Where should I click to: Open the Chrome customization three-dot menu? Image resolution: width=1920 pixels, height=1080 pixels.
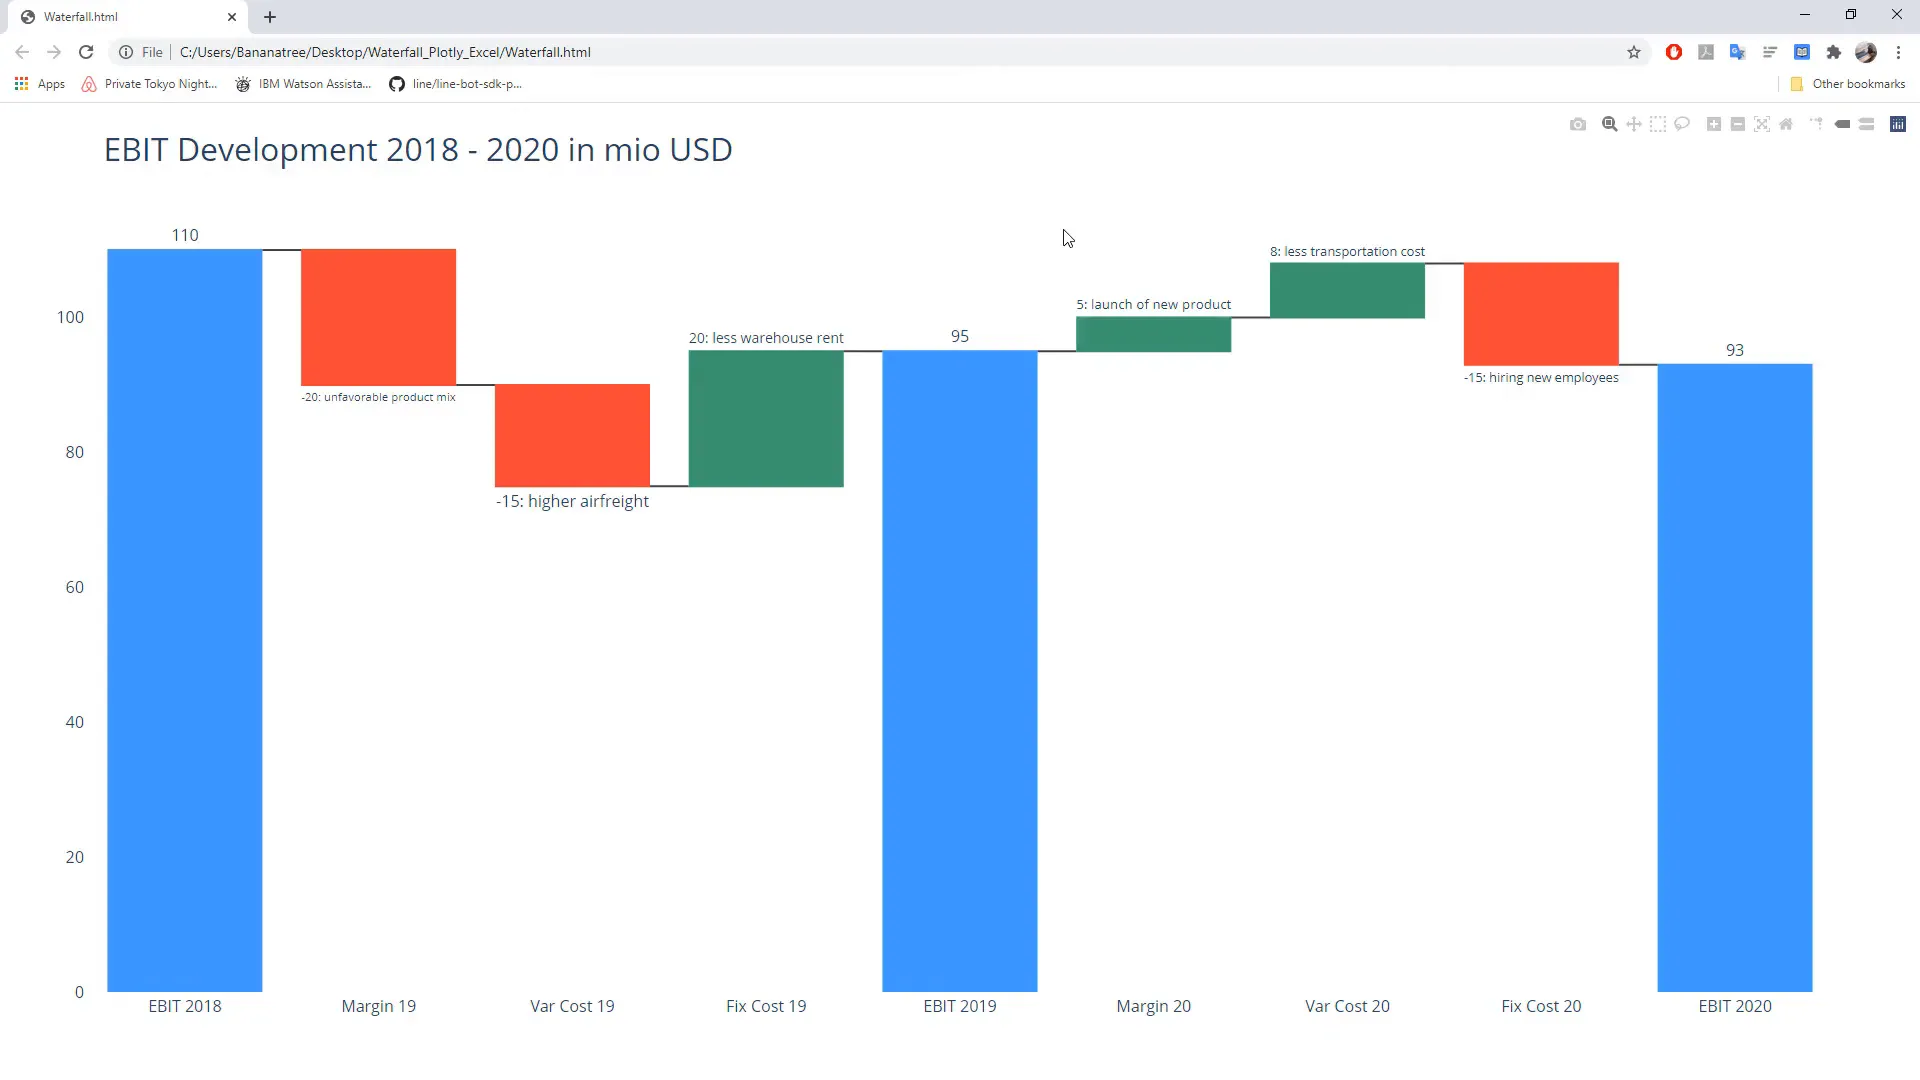point(1898,52)
